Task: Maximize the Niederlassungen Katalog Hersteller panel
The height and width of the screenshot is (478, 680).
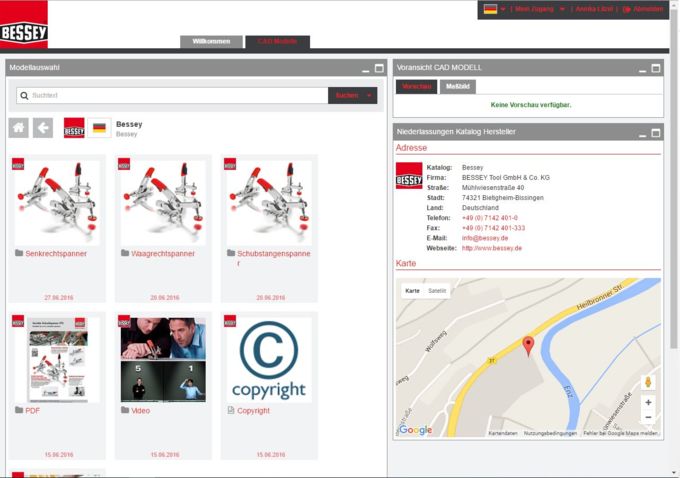Action: tap(656, 132)
